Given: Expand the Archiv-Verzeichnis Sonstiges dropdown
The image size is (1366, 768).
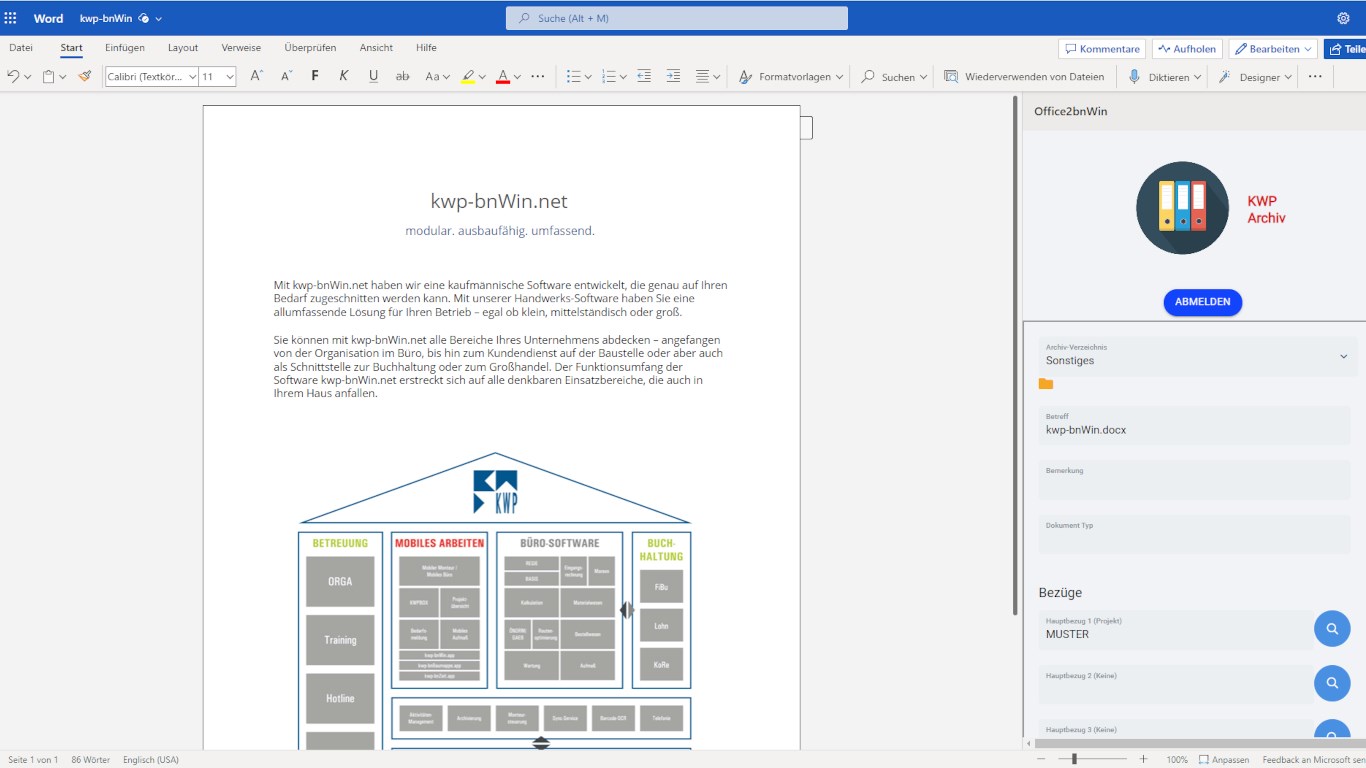Looking at the screenshot, I should [x=1198, y=356].
